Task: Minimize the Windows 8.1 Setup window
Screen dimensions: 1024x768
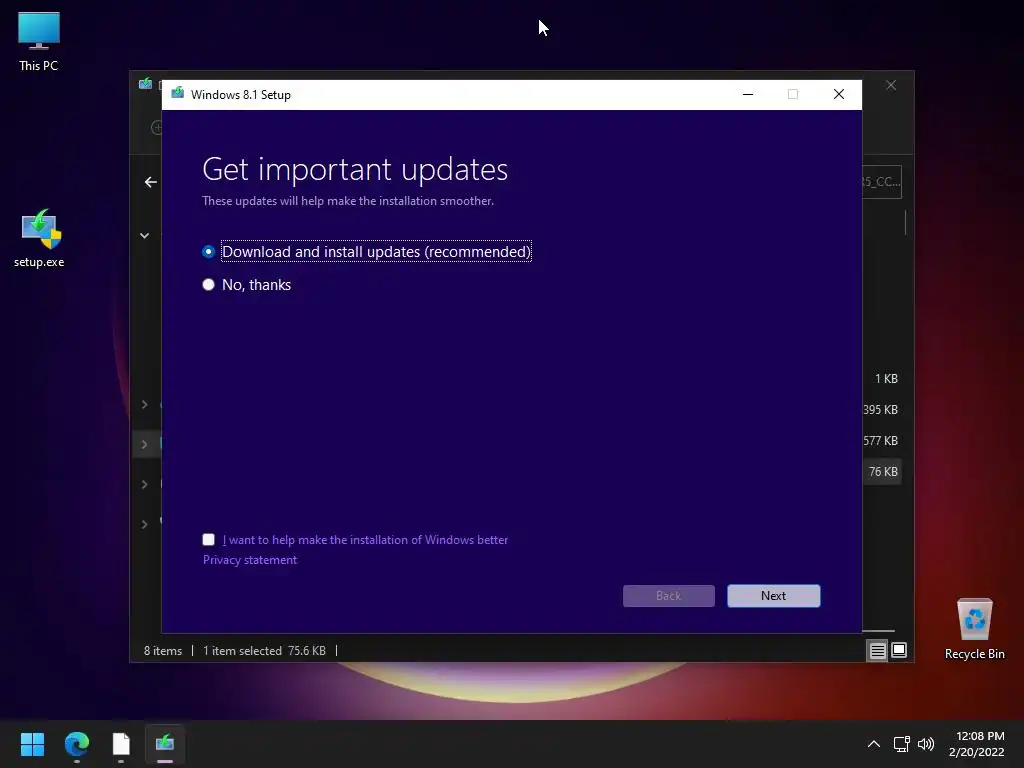Action: (x=748, y=94)
